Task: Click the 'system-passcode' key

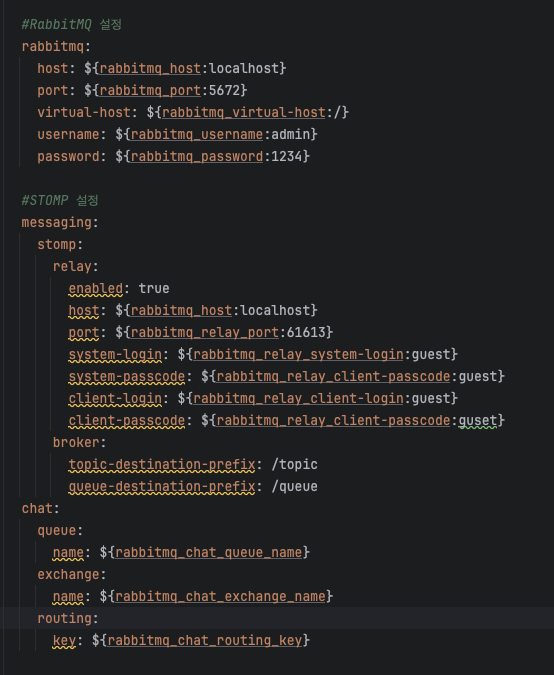Action: pyautogui.click(x=127, y=376)
